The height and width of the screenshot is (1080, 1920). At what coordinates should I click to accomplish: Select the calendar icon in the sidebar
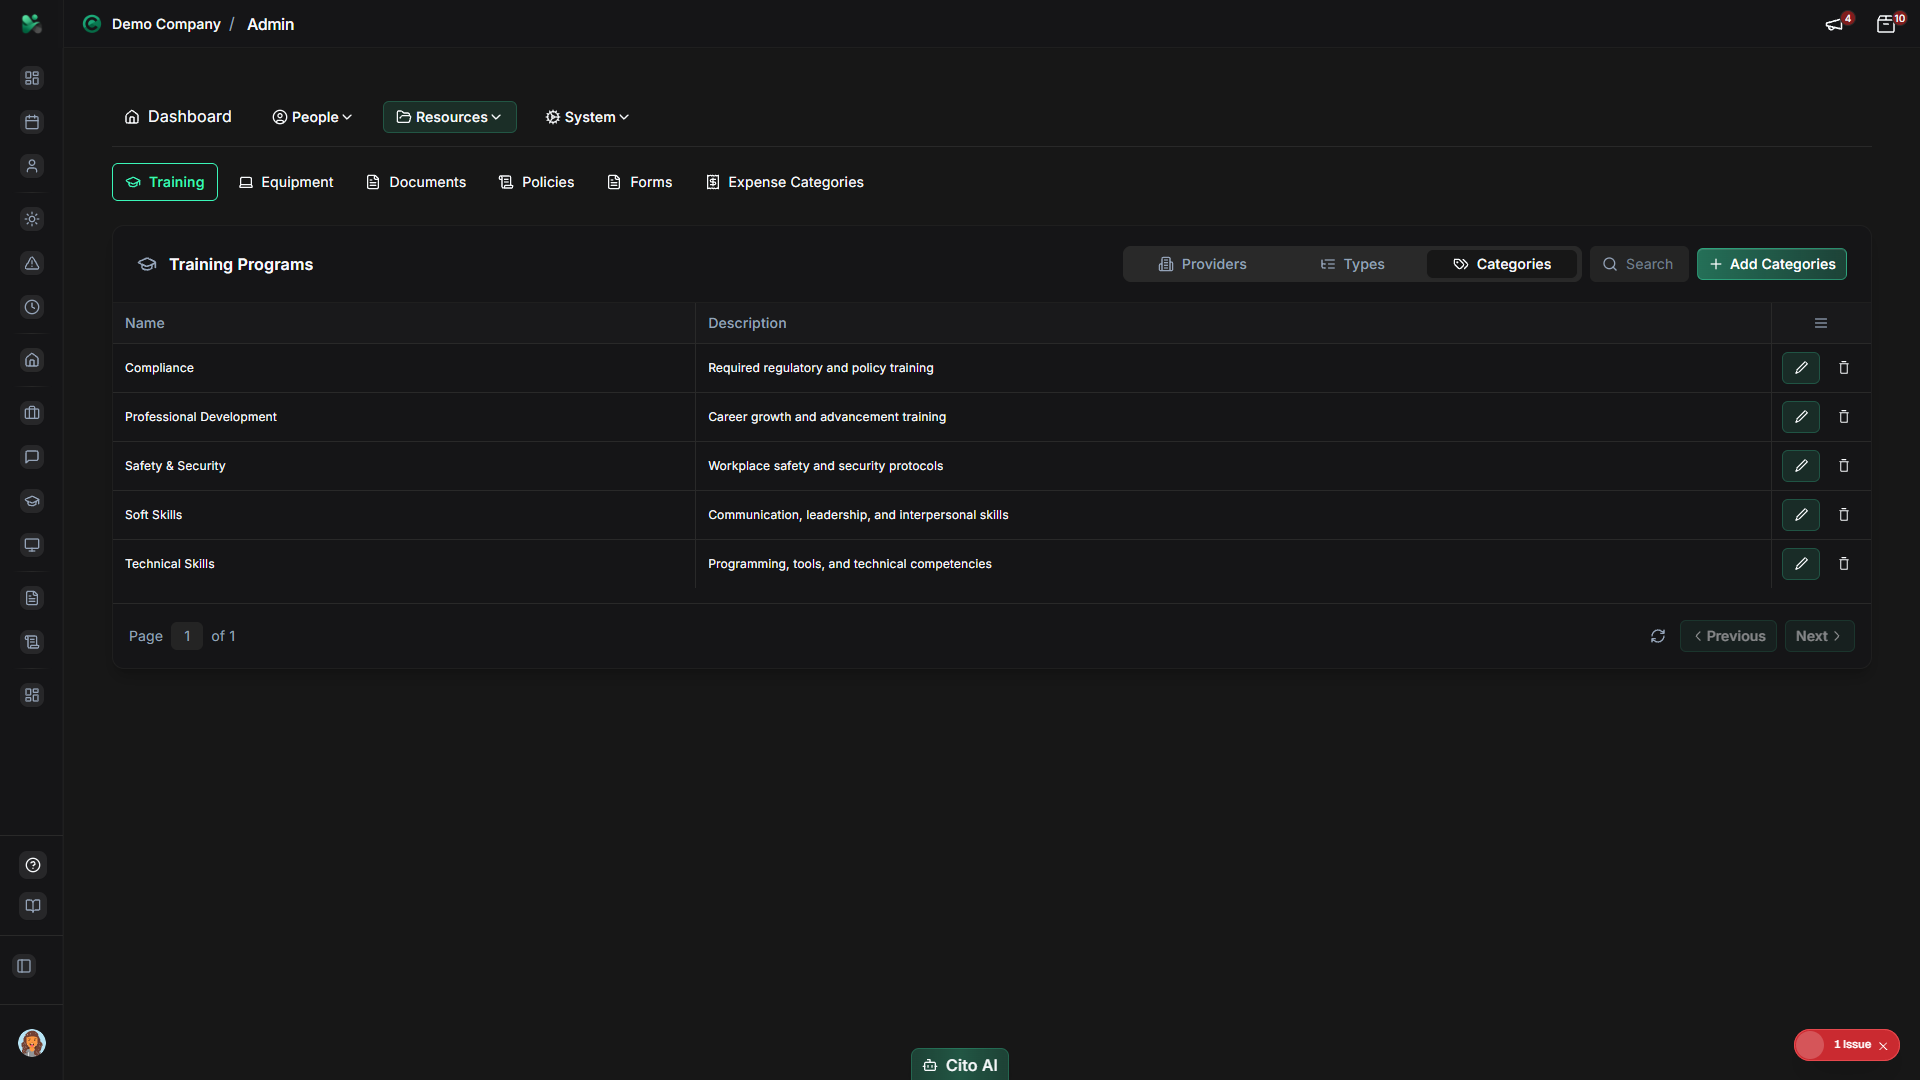coord(32,122)
